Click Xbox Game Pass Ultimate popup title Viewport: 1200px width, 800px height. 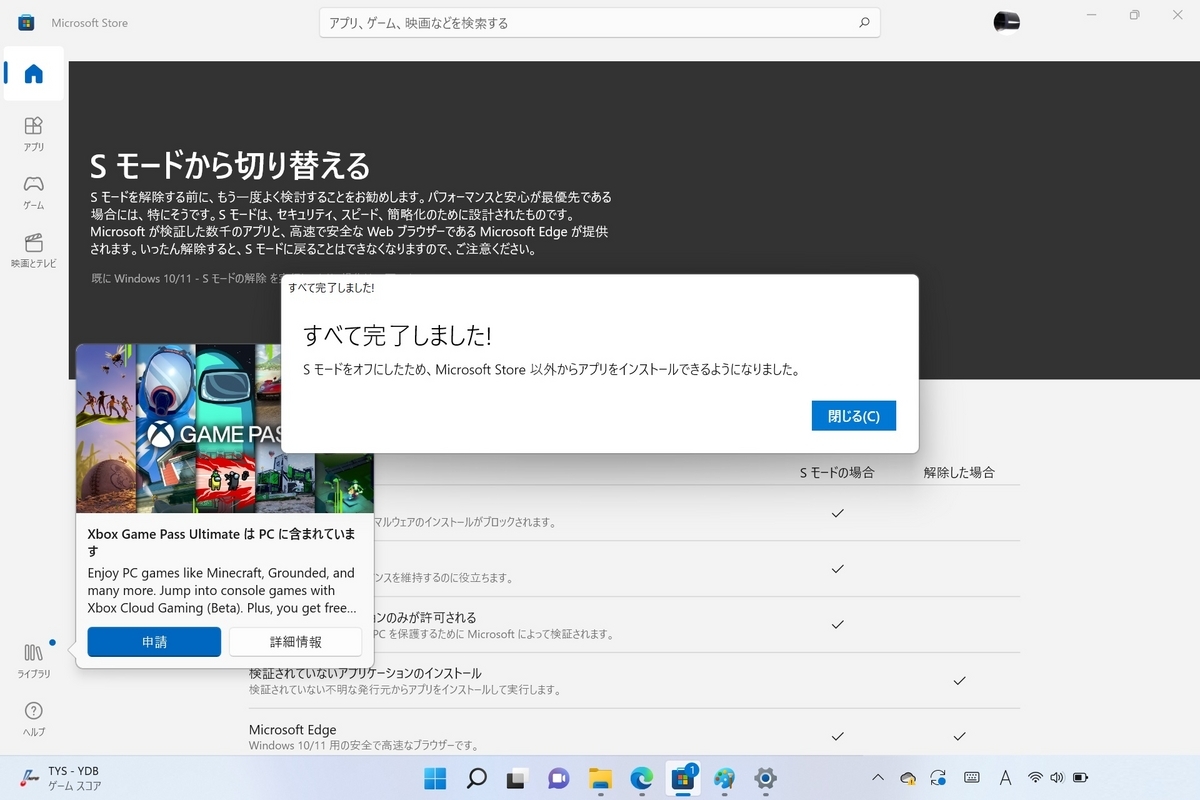tap(222, 543)
